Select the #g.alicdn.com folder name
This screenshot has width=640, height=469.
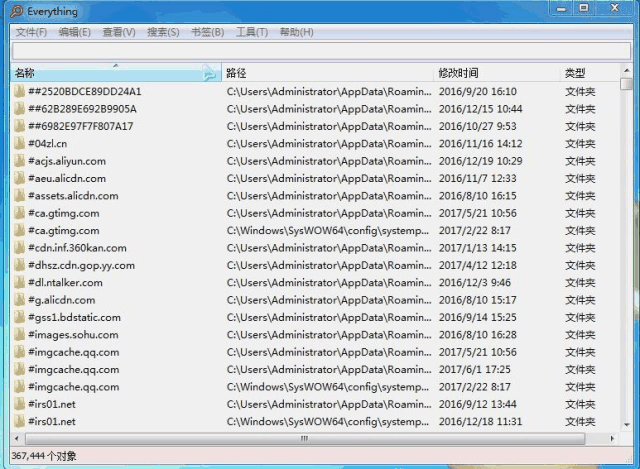[x=62, y=300]
